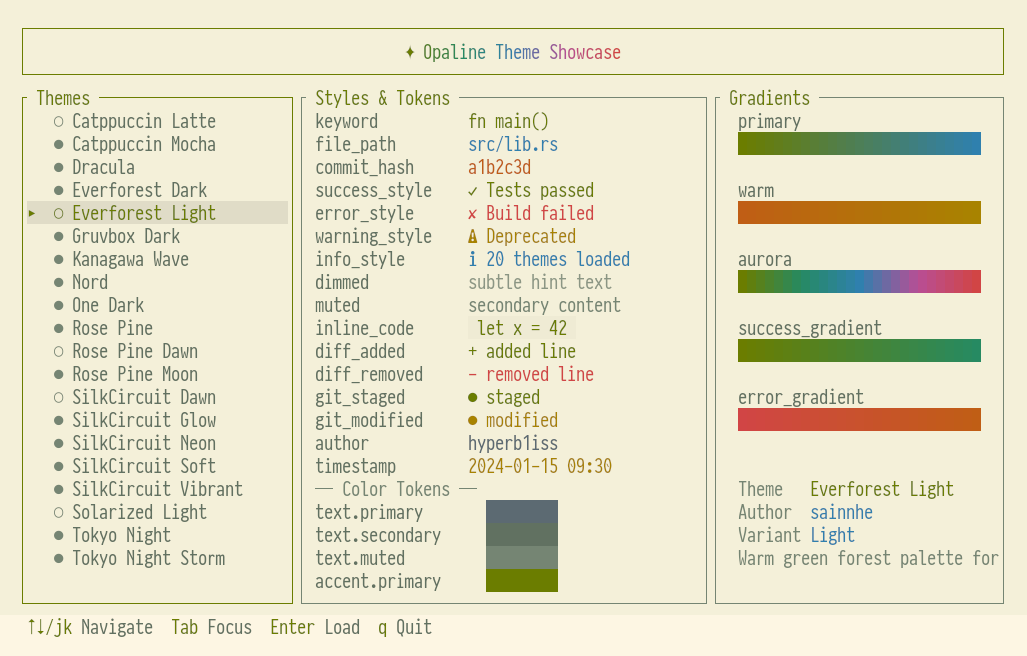Click the q Quit footer hint
1027x656 pixels.
pos(405,627)
